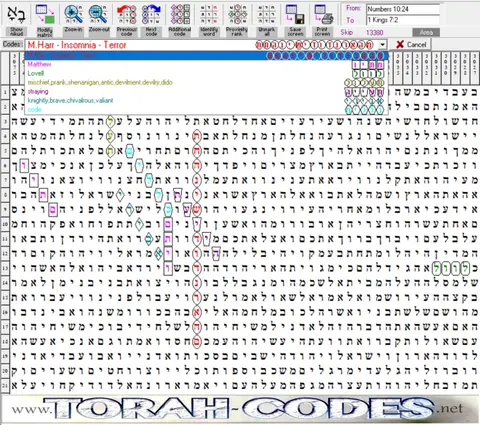The height and width of the screenshot is (425, 480).
Task: Open the Proximity rank icon
Action: coord(237,14)
